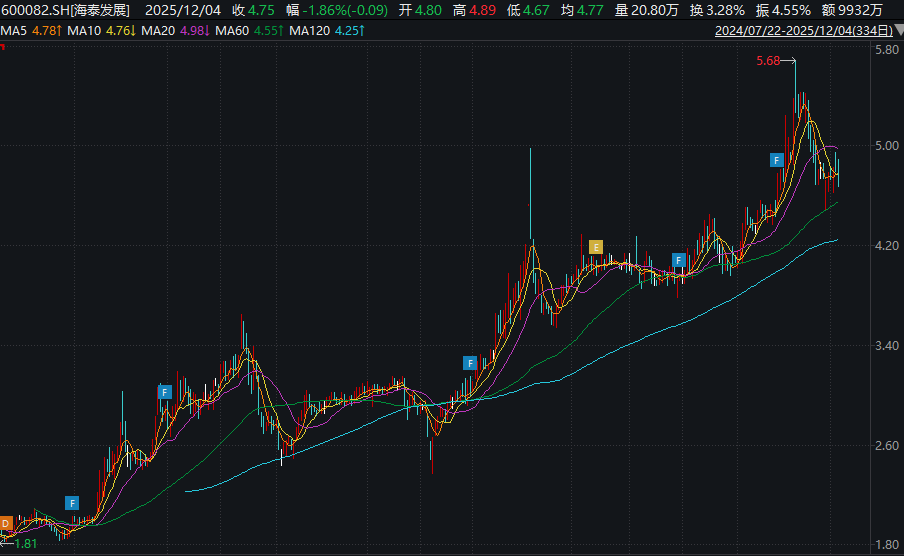Click the F marker right of the E marker
This screenshot has width=904, height=556.
coord(679,261)
